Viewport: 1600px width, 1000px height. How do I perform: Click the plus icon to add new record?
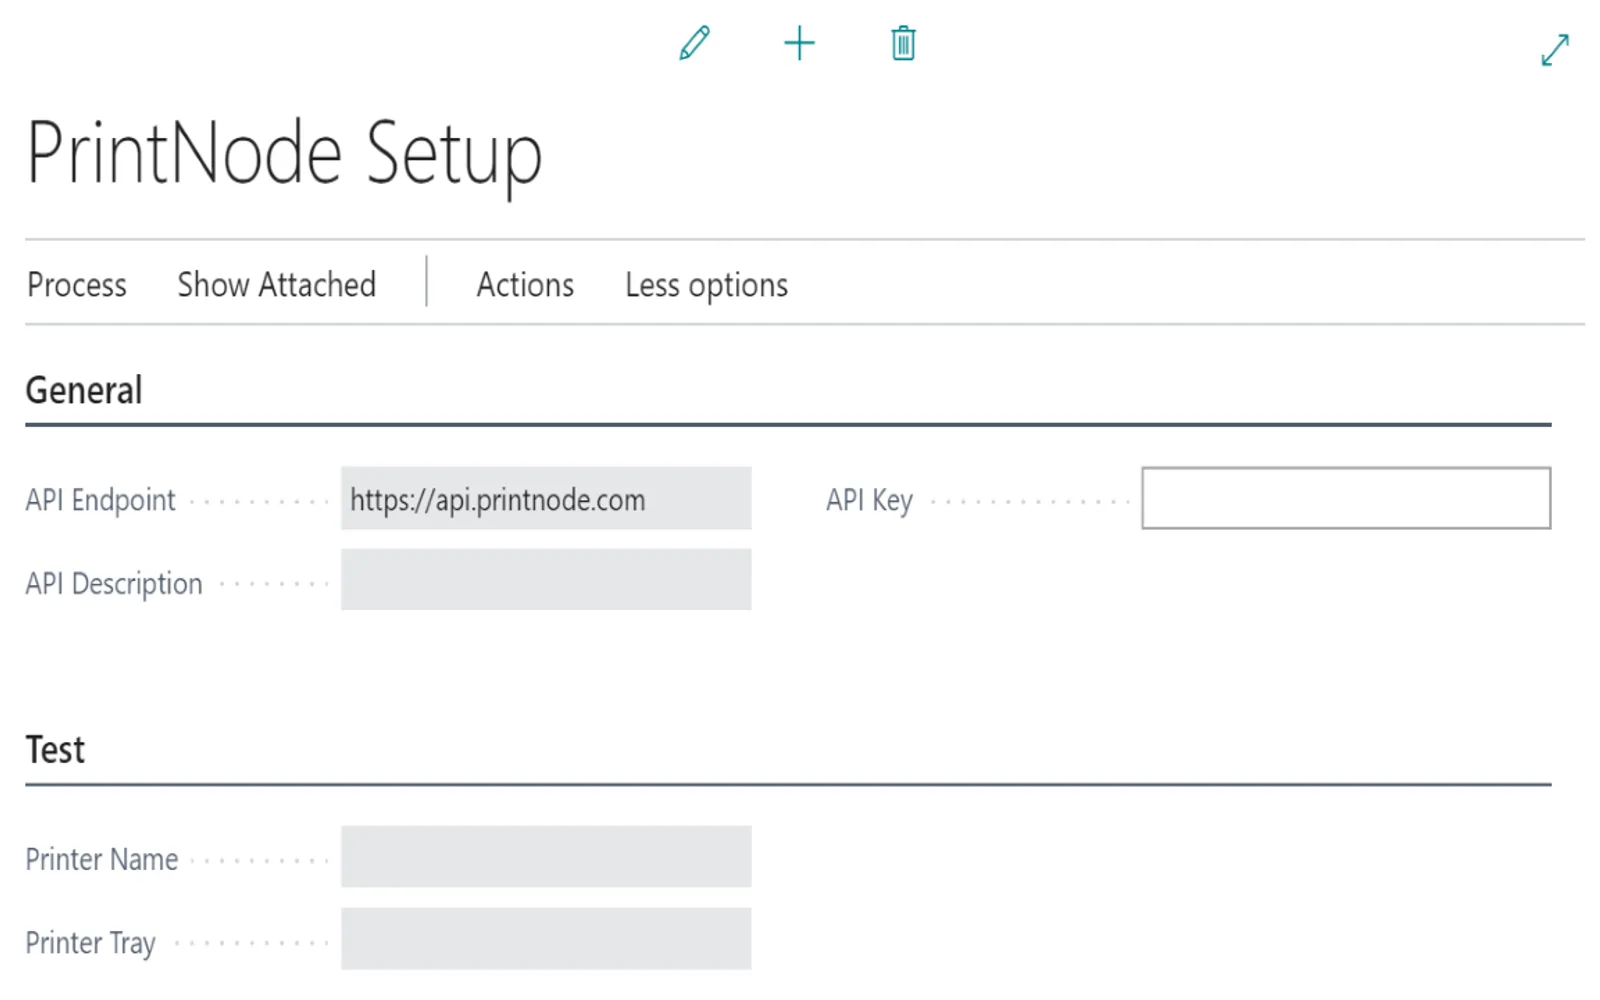799,43
